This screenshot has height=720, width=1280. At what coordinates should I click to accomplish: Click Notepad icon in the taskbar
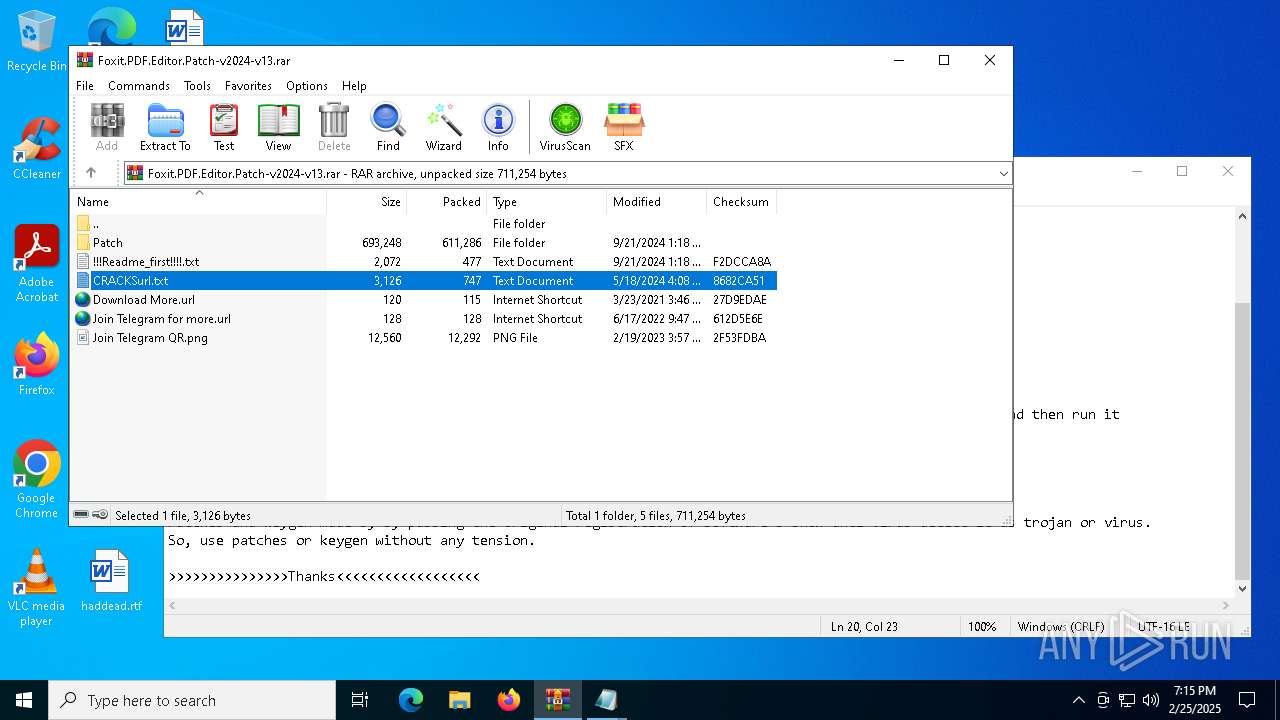tap(607, 700)
